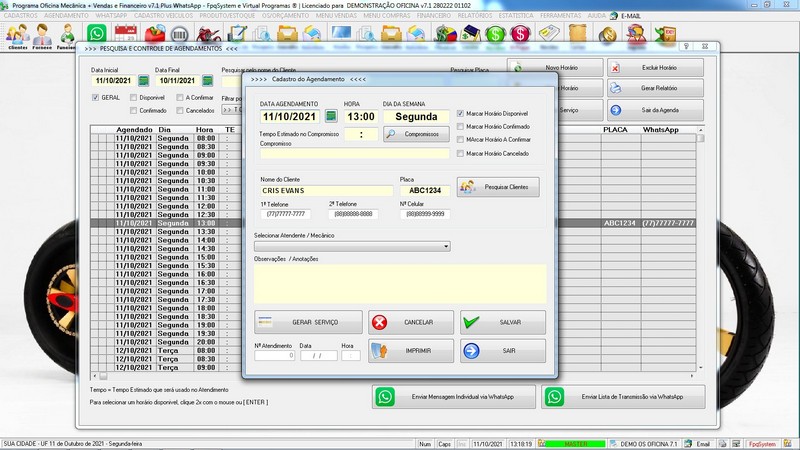The height and width of the screenshot is (450, 800).
Task: Enable the A Confirmar filter in agenda window
Action: (x=180, y=97)
